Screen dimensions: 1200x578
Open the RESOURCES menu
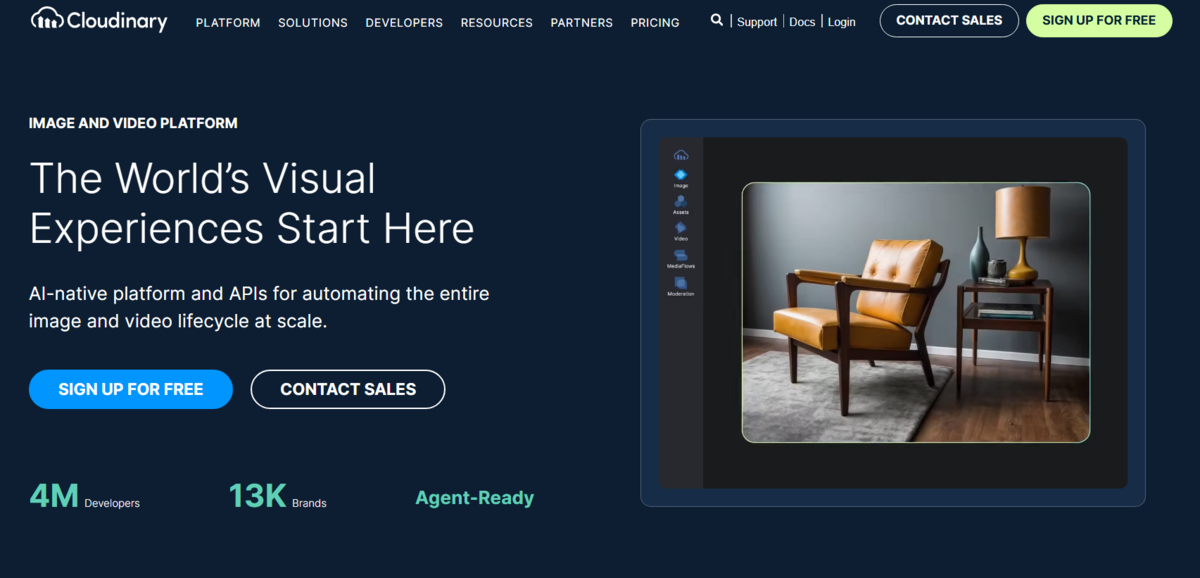pyautogui.click(x=497, y=22)
